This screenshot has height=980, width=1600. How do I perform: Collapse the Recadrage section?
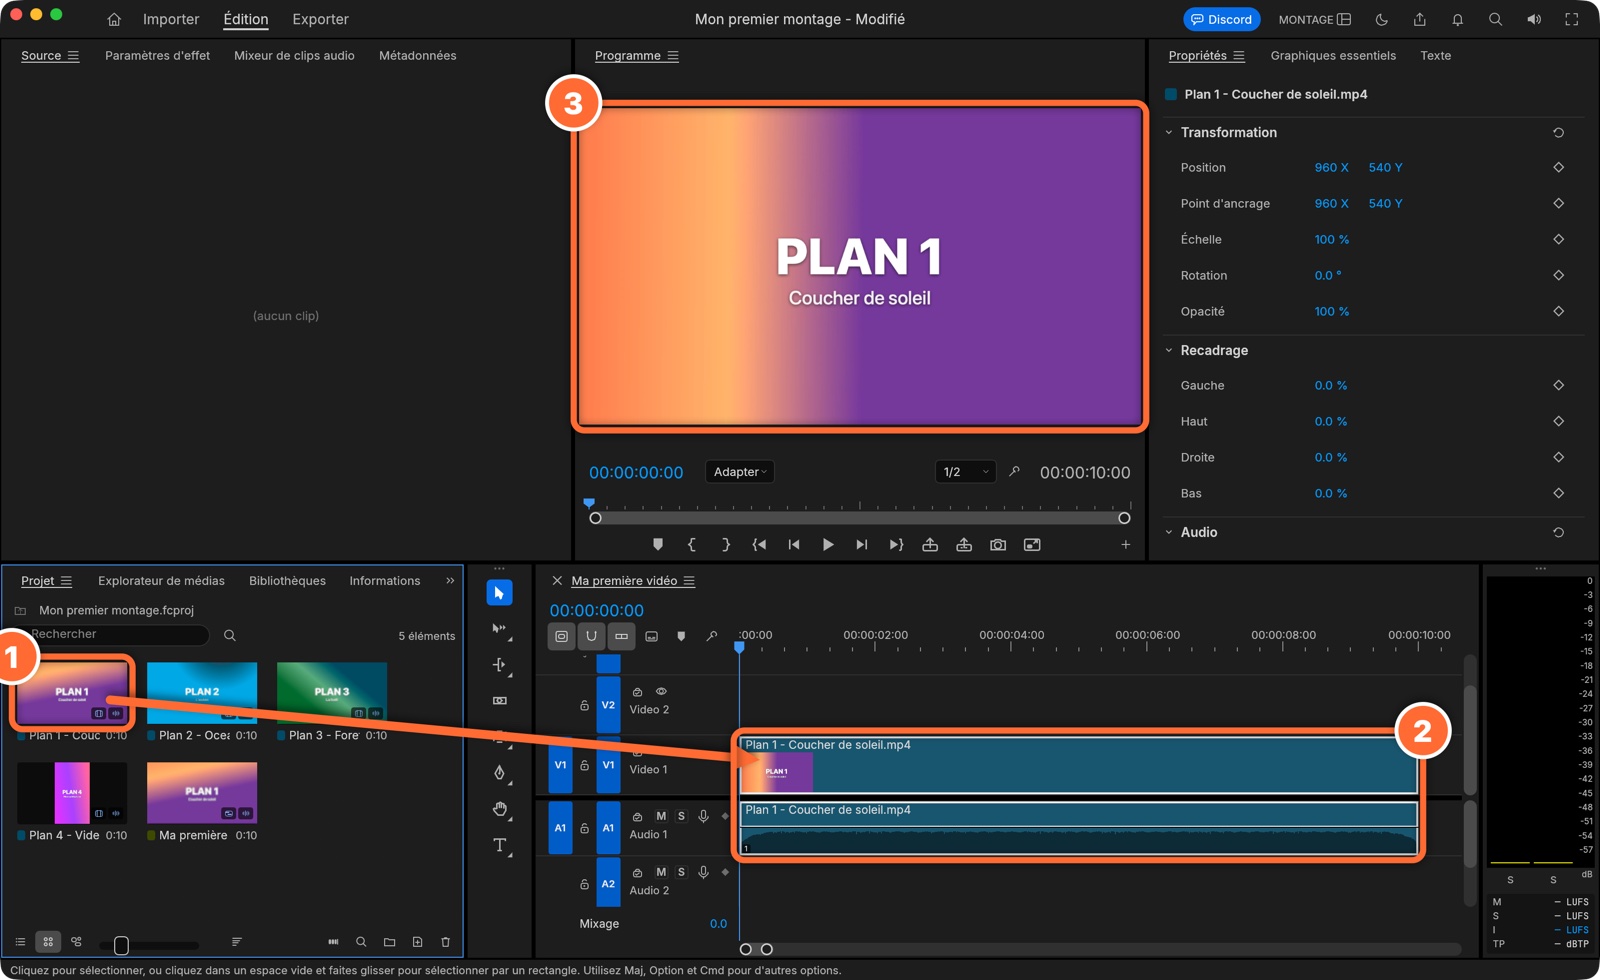pyautogui.click(x=1168, y=351)
